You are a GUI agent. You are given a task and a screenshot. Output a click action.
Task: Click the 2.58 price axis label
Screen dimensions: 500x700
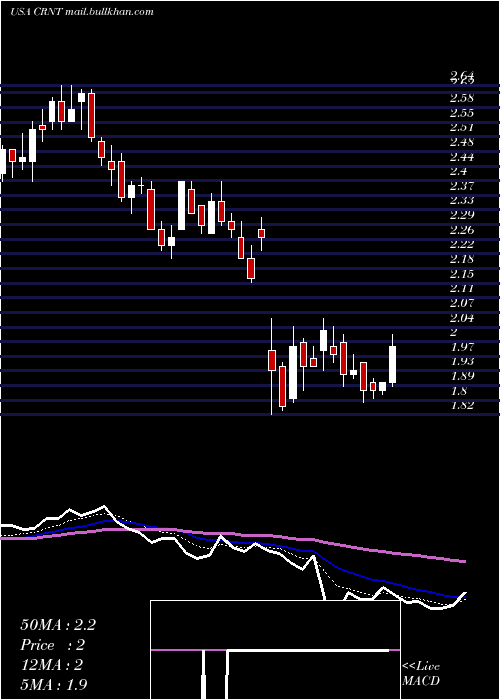pos(462,98)
